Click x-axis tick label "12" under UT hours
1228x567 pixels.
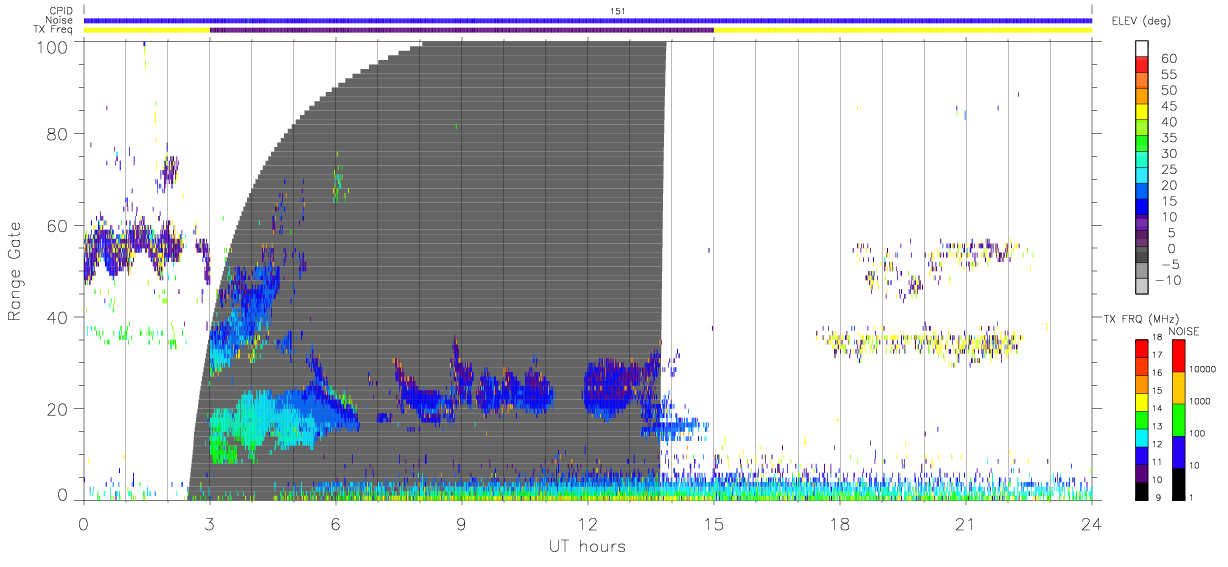point(587,523)
